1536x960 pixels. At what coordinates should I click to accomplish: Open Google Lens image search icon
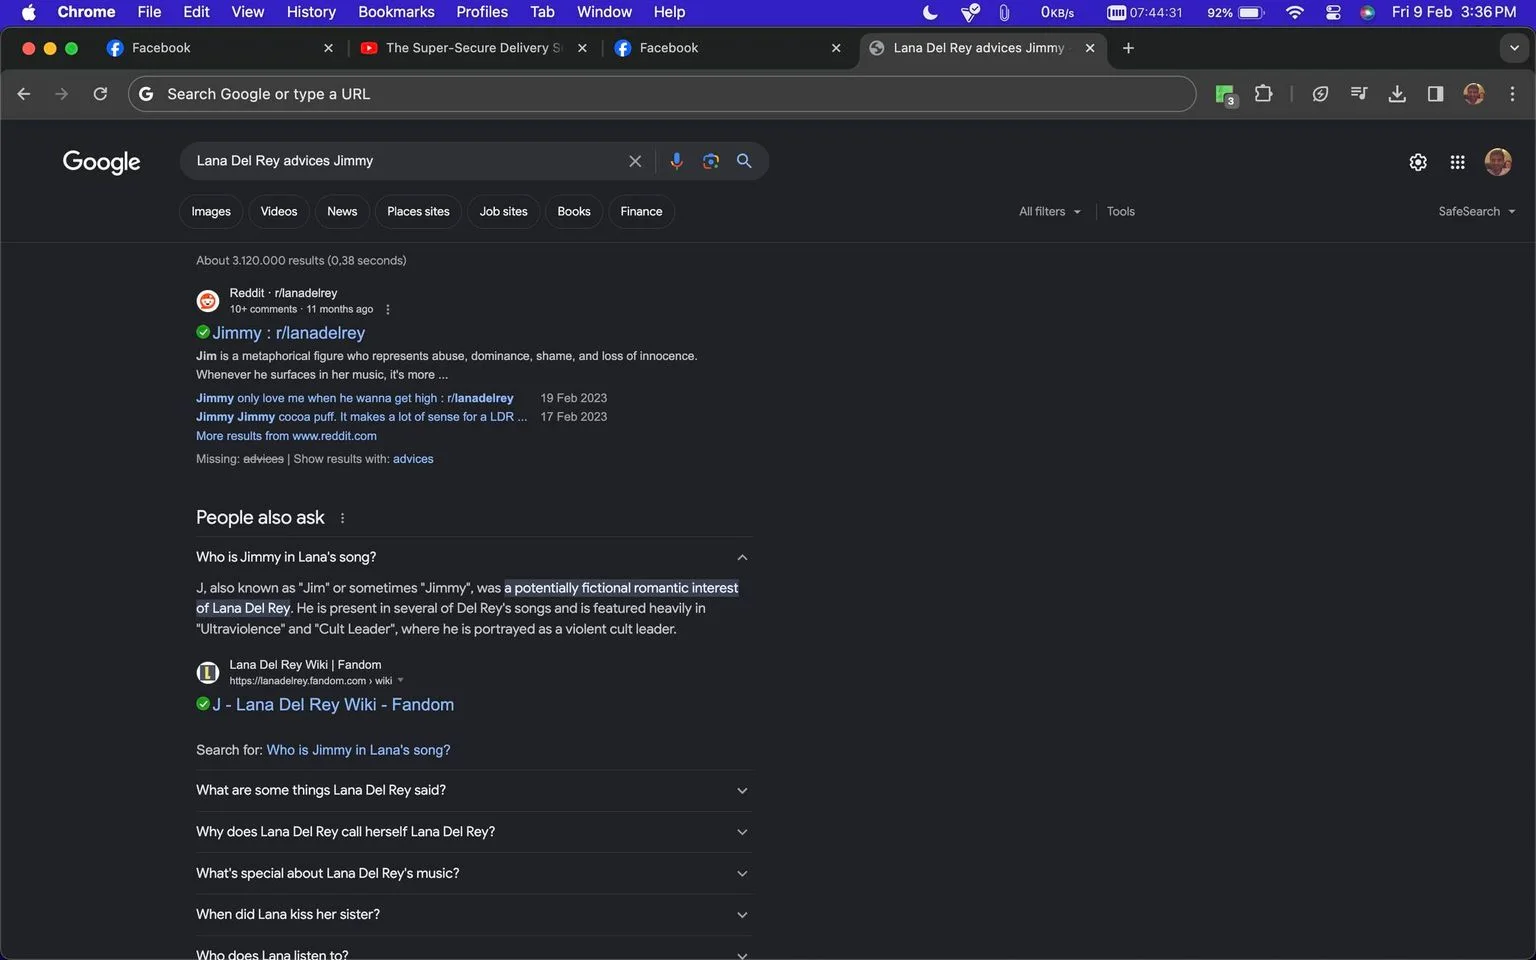click(x=711, y=161)
